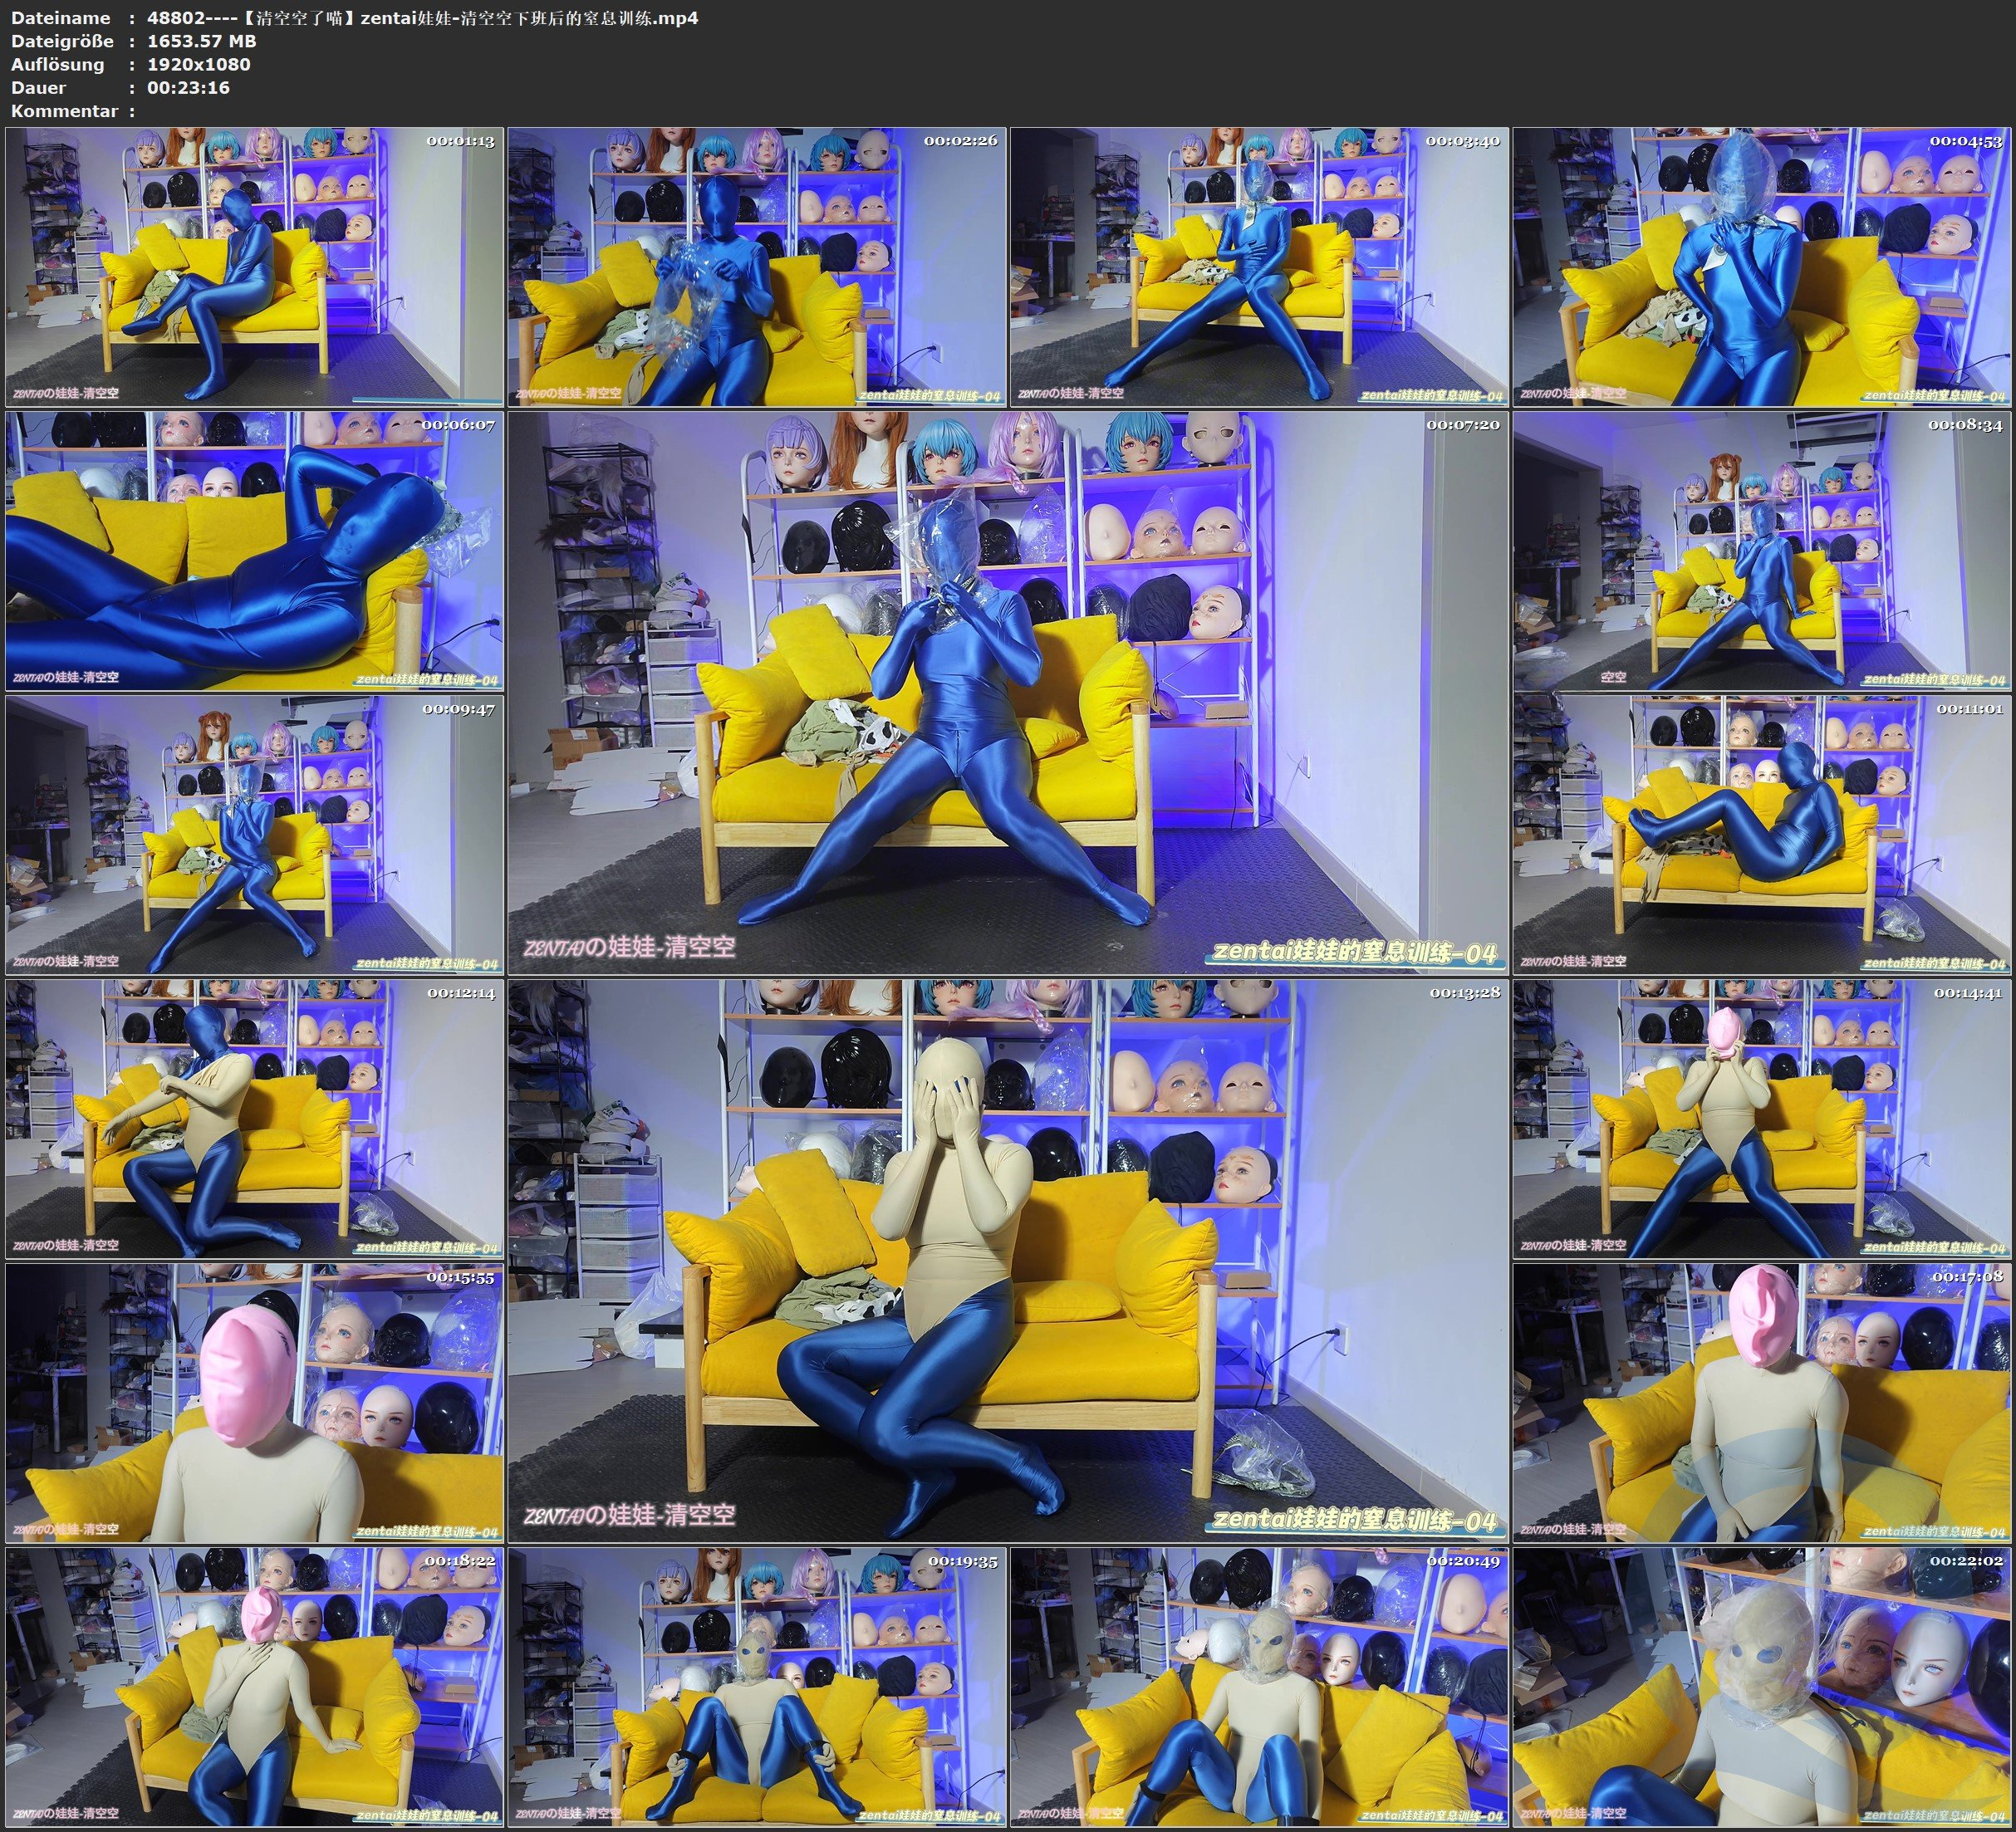Viewport: 2016px width, 1832px height.
Task: Click the Dateiname file name text
Action: [x=422, y=18]
